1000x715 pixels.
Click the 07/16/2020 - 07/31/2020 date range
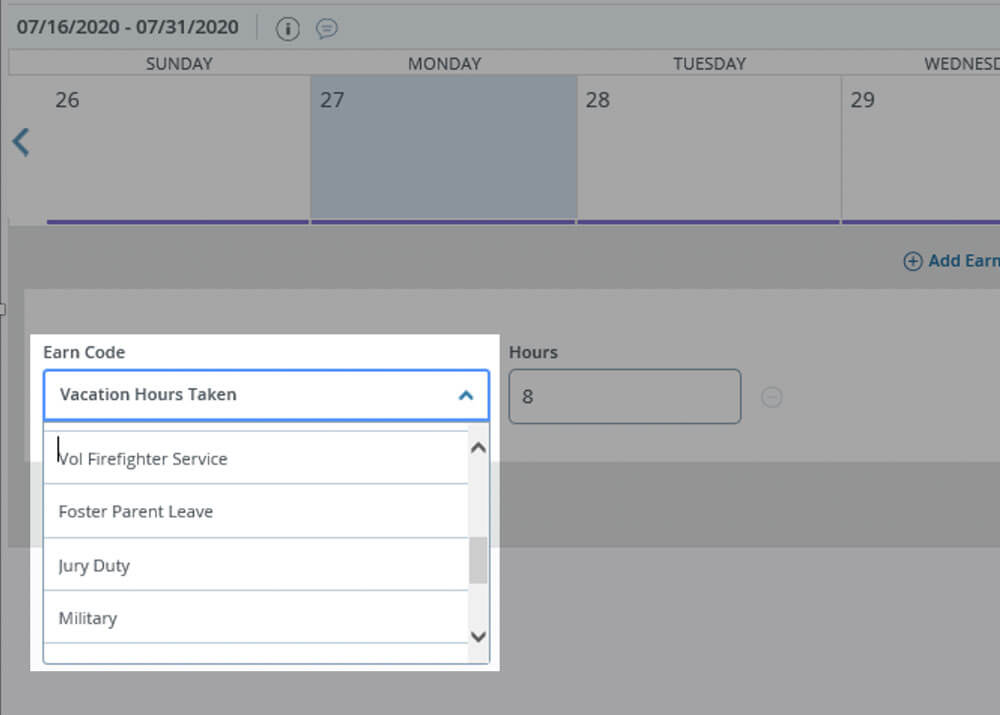tap(126, 28)
